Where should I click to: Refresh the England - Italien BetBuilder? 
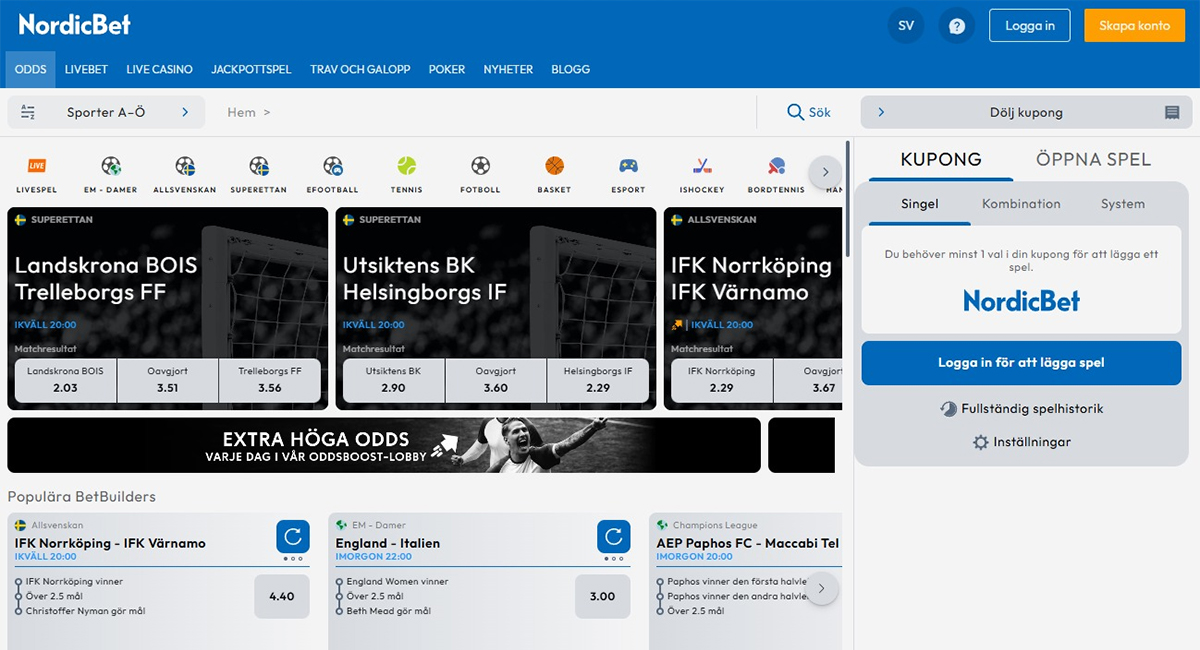click(x=614, y=536)
